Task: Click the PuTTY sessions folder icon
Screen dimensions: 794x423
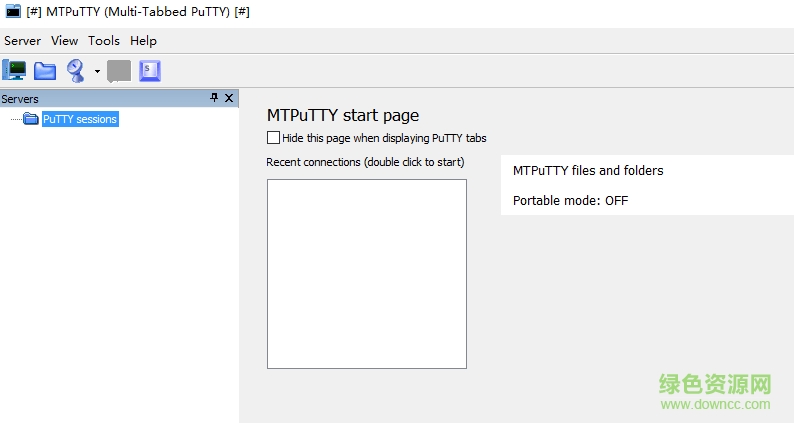Action: [x=31, y=119]
